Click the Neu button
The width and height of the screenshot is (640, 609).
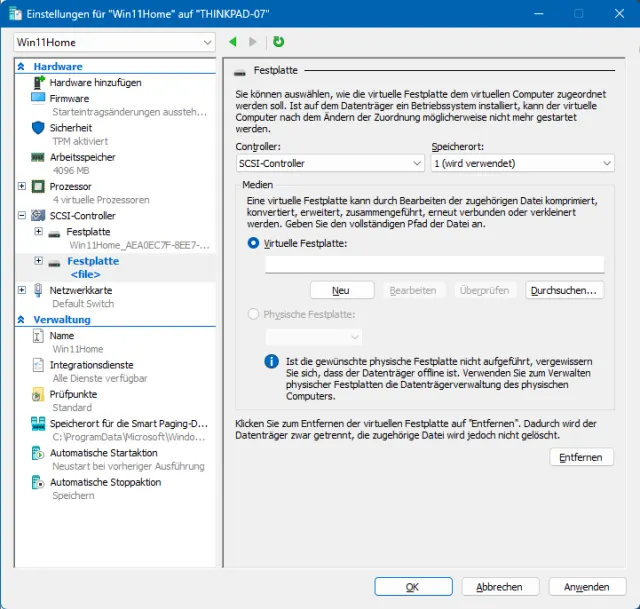[340, 290]
